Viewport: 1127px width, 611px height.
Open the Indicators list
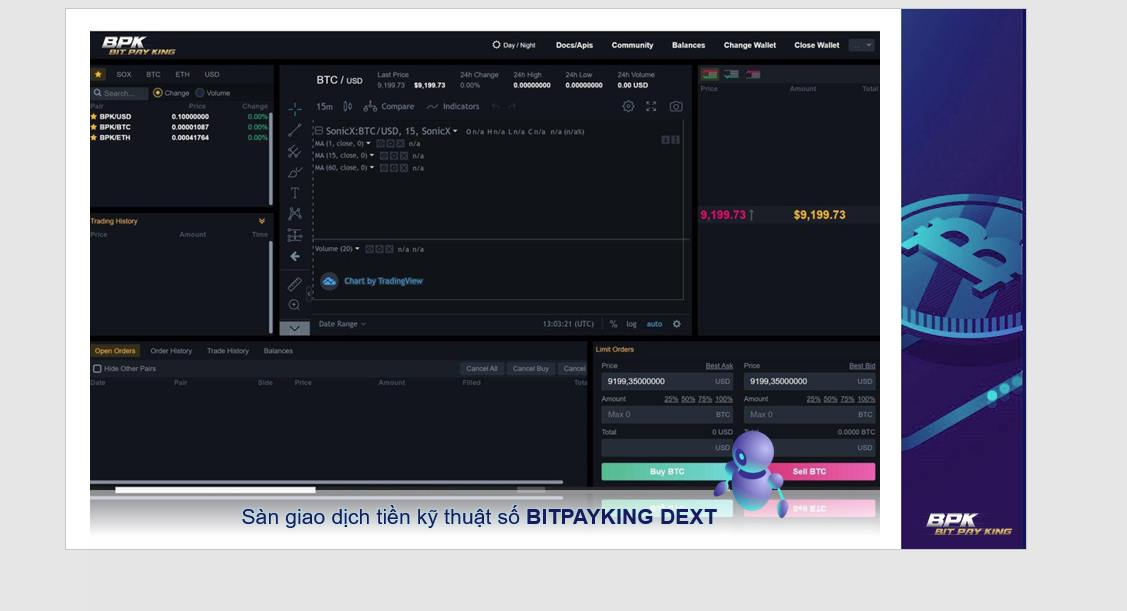click(x=453, y=106)
